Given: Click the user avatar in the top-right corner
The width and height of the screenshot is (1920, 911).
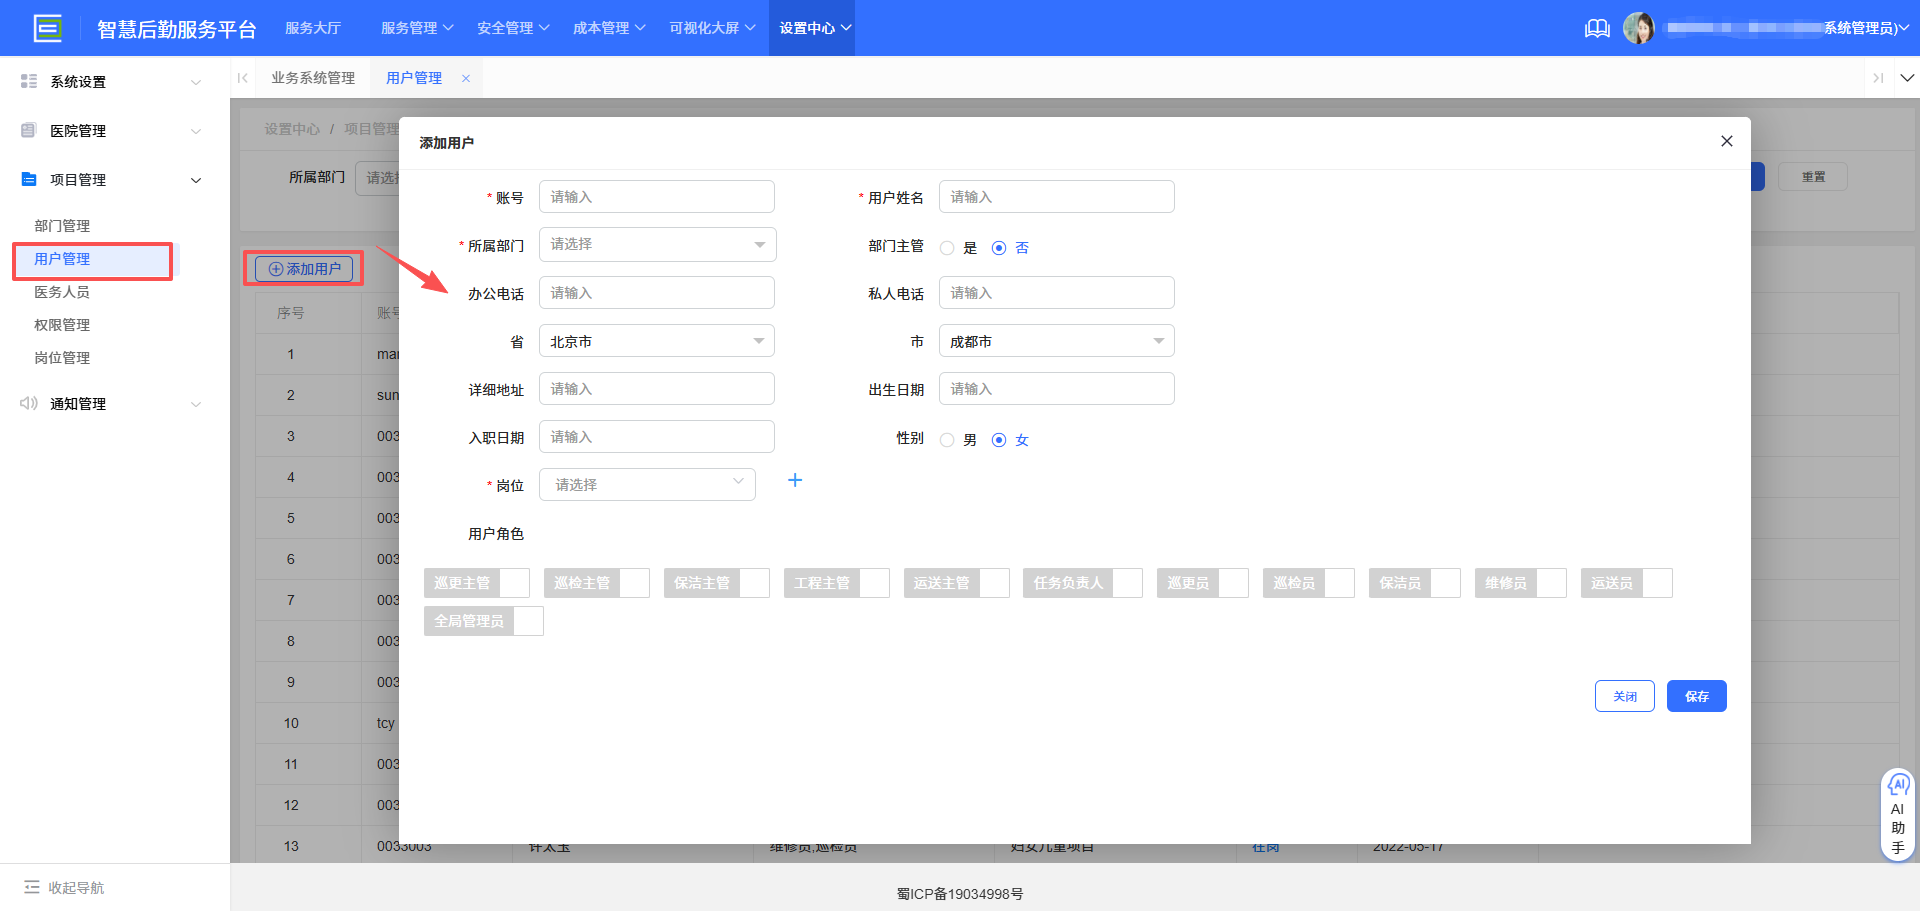Looking at the screenshot, I should click(x=1640, y=27).
